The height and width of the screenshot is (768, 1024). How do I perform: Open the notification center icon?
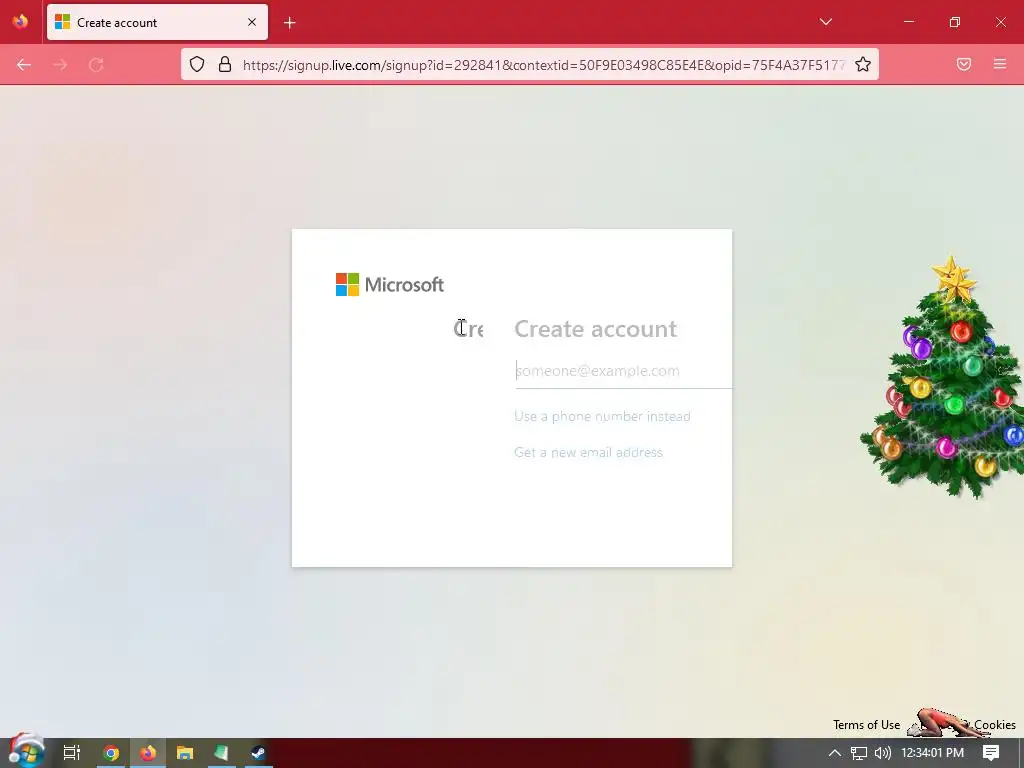click(991, 753)
